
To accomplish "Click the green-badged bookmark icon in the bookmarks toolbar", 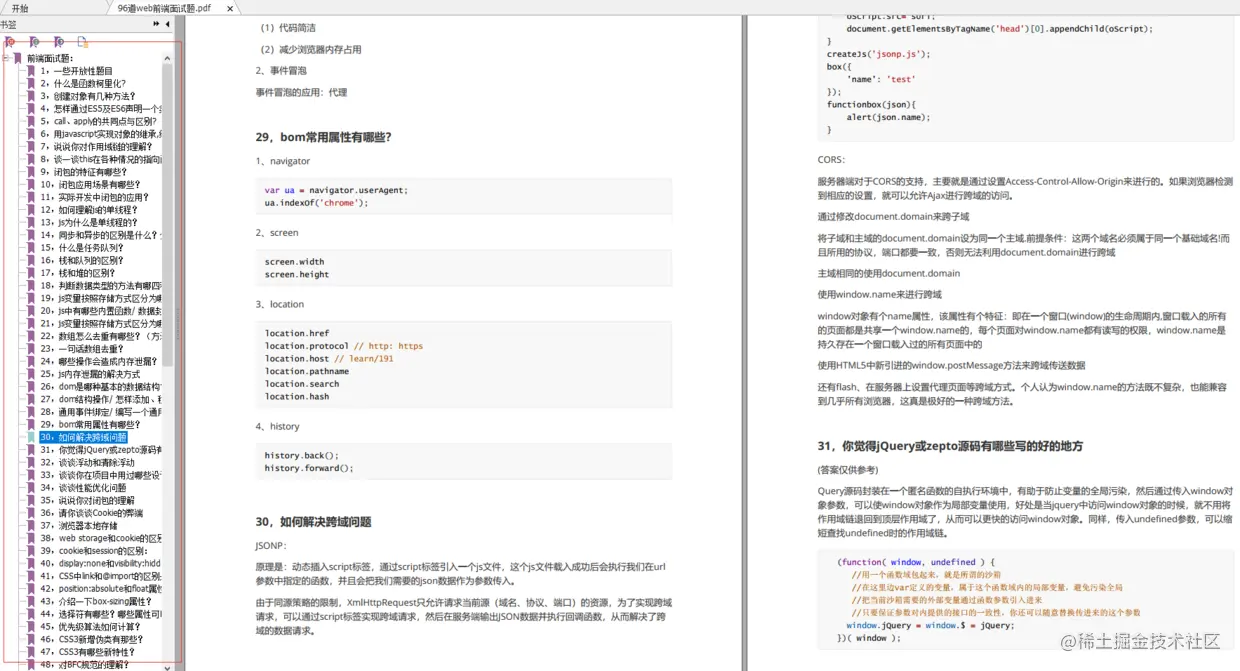I will tap(34, 42).
